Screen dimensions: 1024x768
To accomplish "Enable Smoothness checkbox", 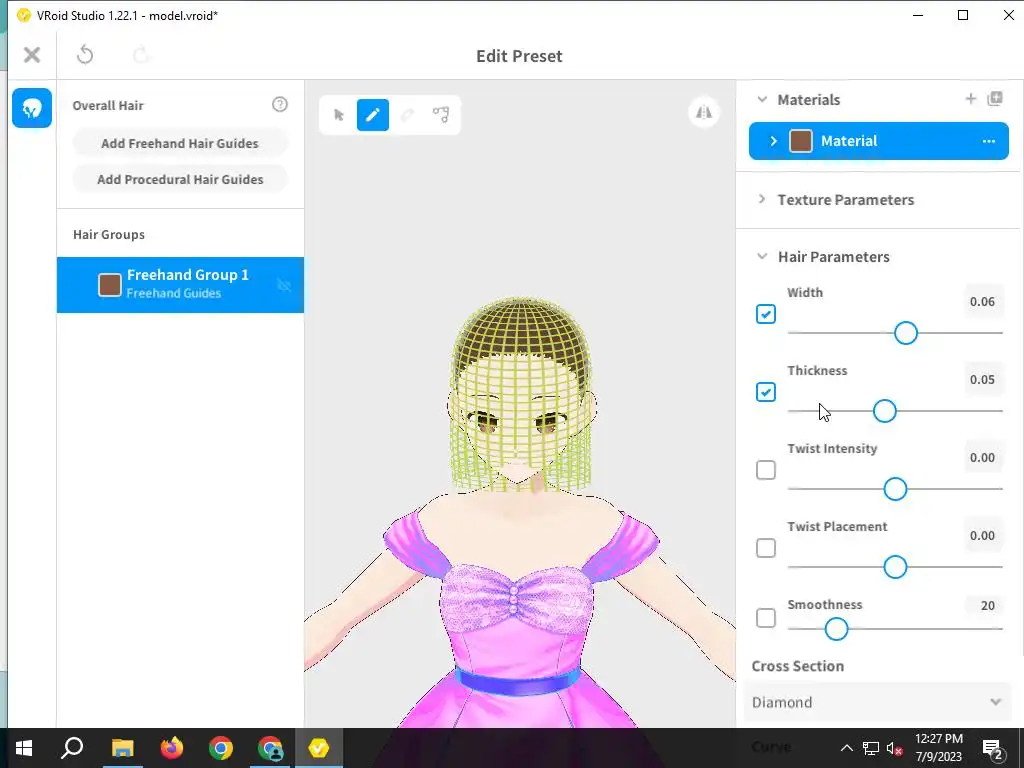I will 765,618.
